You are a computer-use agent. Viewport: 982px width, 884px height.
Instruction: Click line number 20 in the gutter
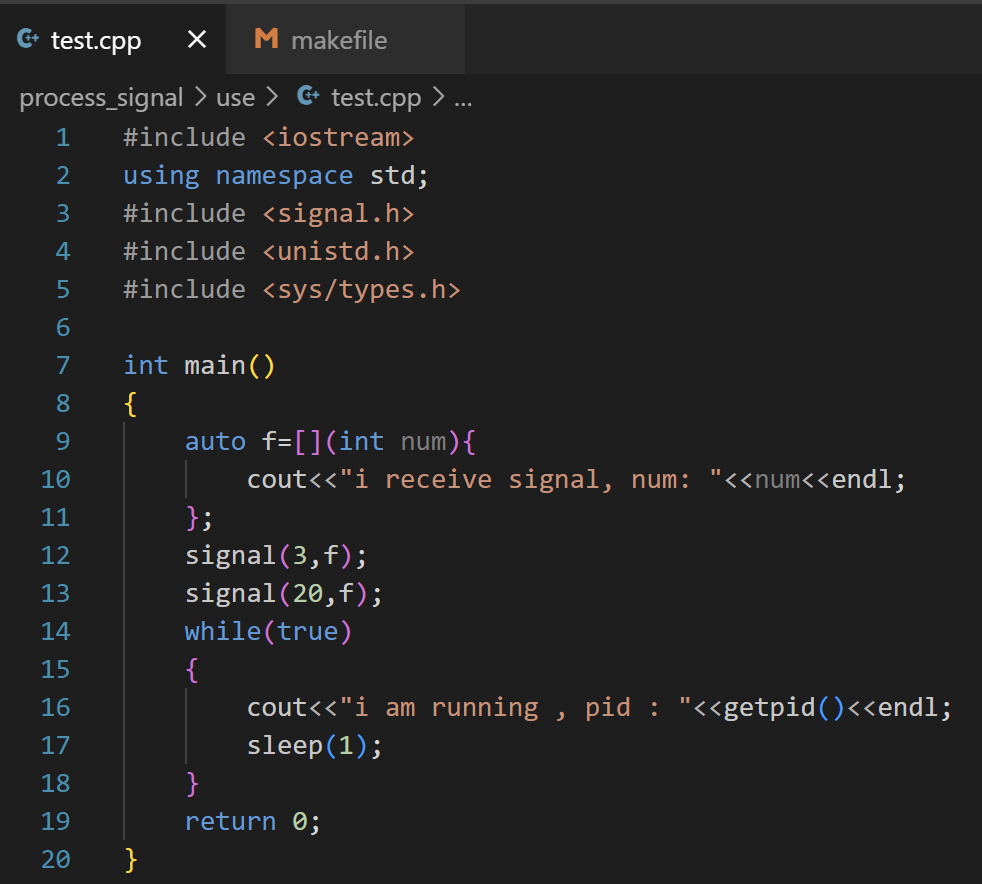tap(56, 860)
